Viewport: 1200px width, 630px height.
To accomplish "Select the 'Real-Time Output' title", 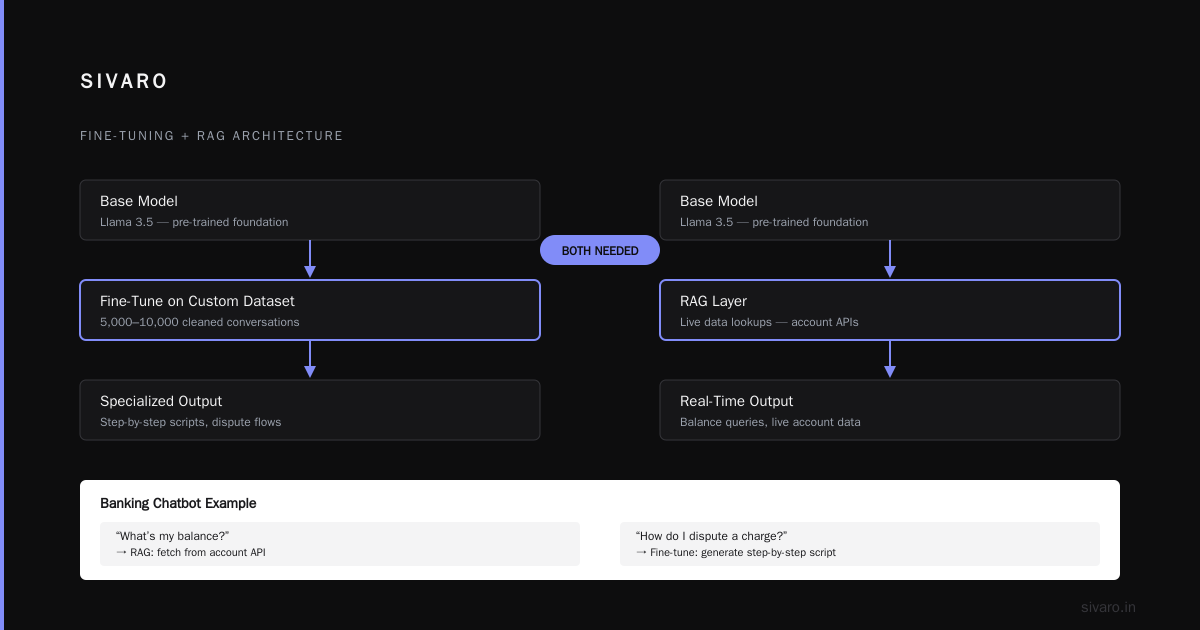I will pos(737,401).
